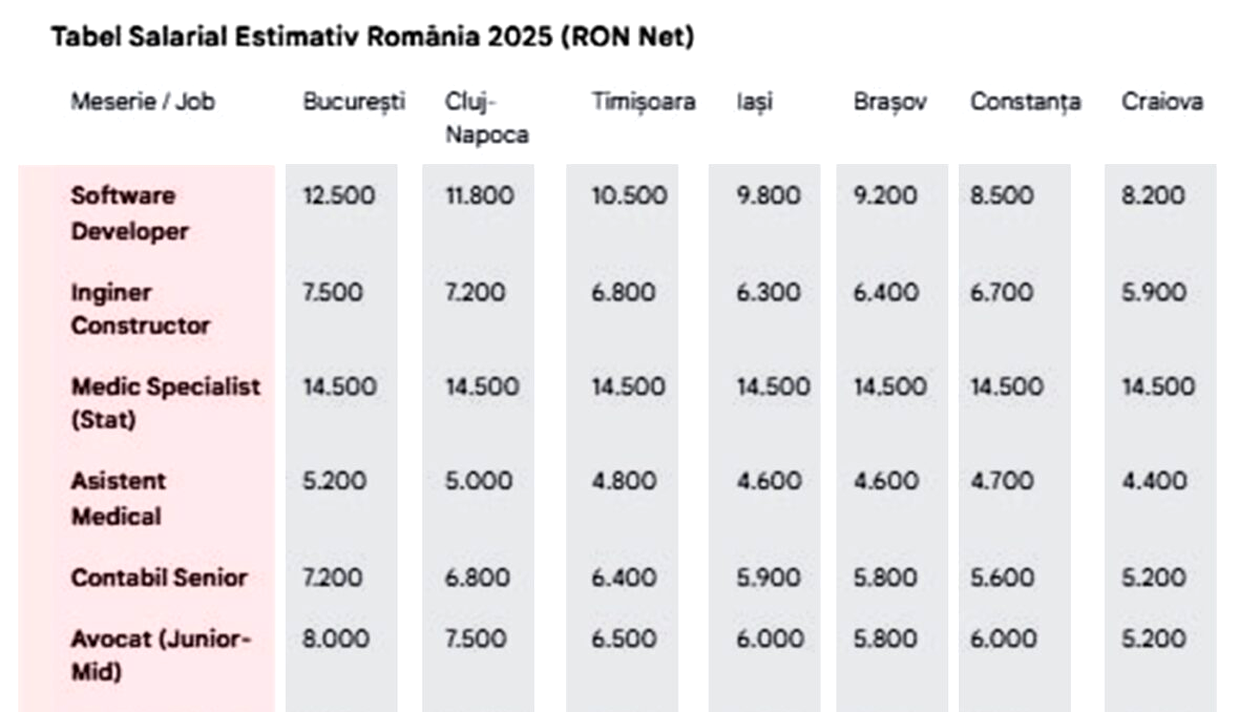
Task: Select Inginer Constructor salary in Constanța
Action: point(1001,293)
